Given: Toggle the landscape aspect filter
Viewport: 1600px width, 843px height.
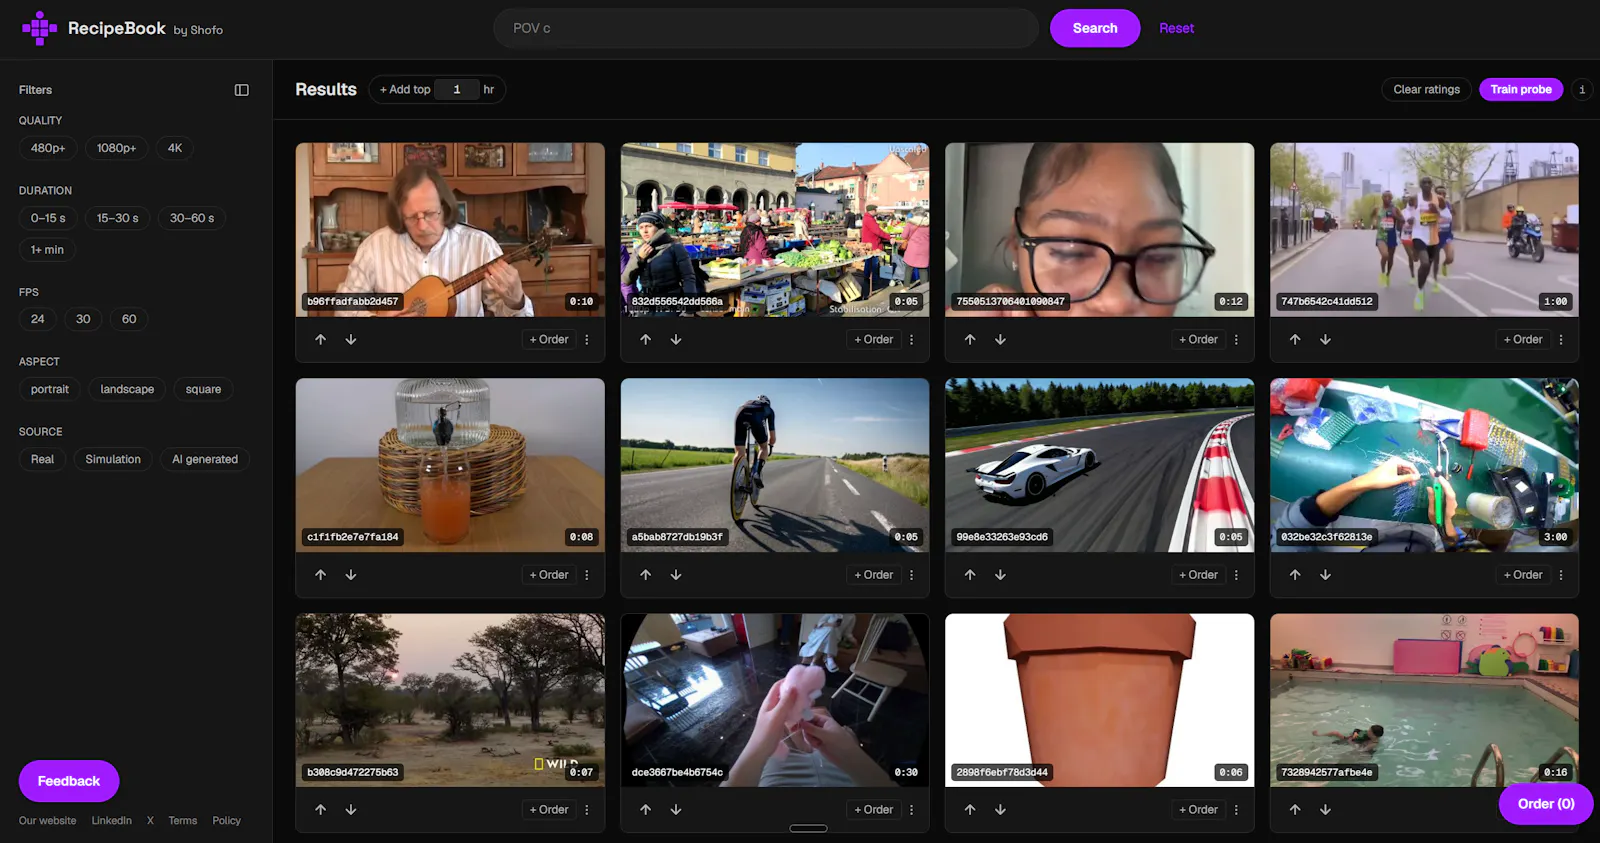Looking at the screenshot, I should [x=127, y=389].
